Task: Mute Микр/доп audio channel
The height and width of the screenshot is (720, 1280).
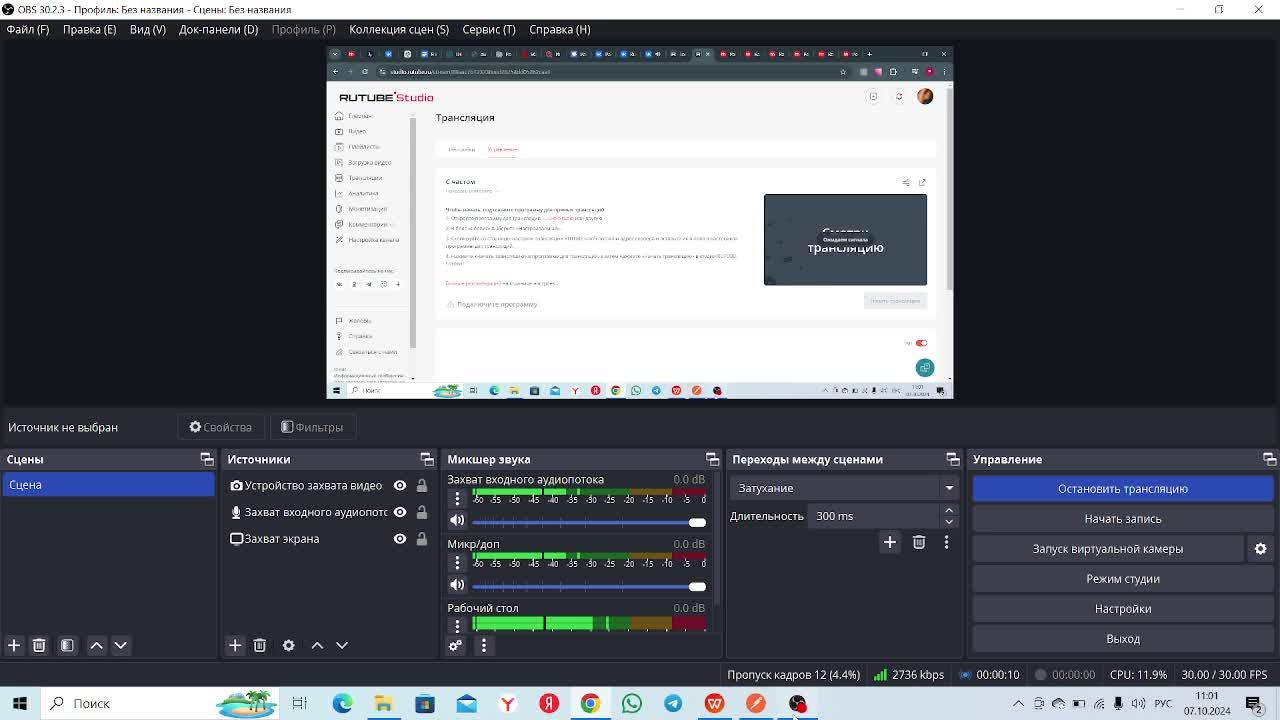Action: coord(457,585)
